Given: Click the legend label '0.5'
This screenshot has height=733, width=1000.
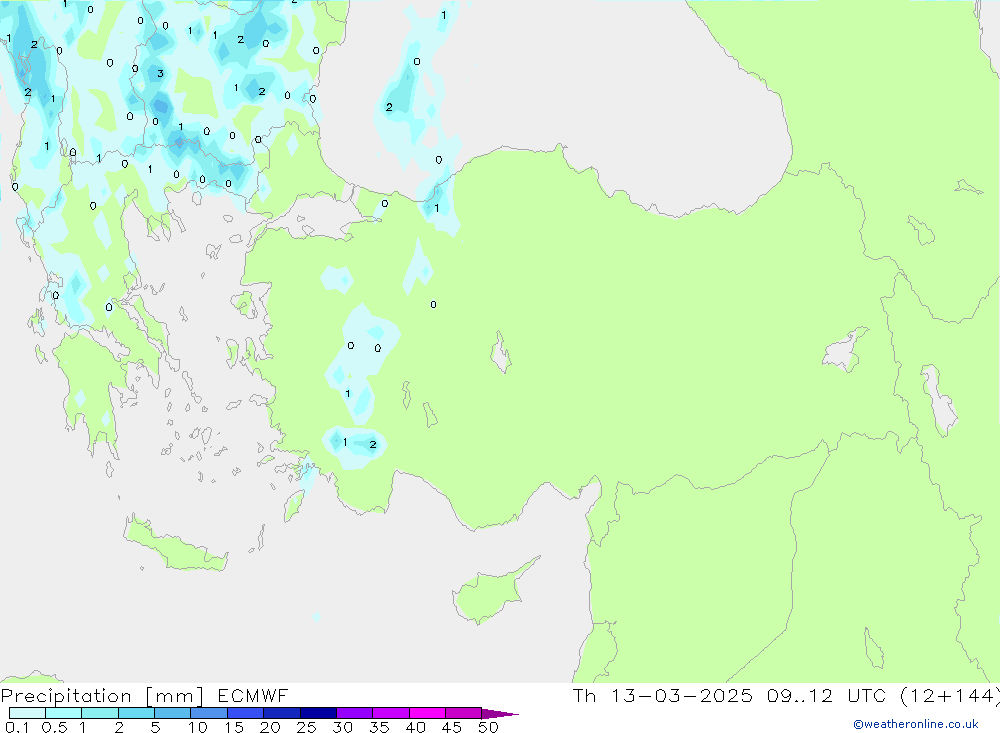Looking at the screenshot, I should pos(54,727).
